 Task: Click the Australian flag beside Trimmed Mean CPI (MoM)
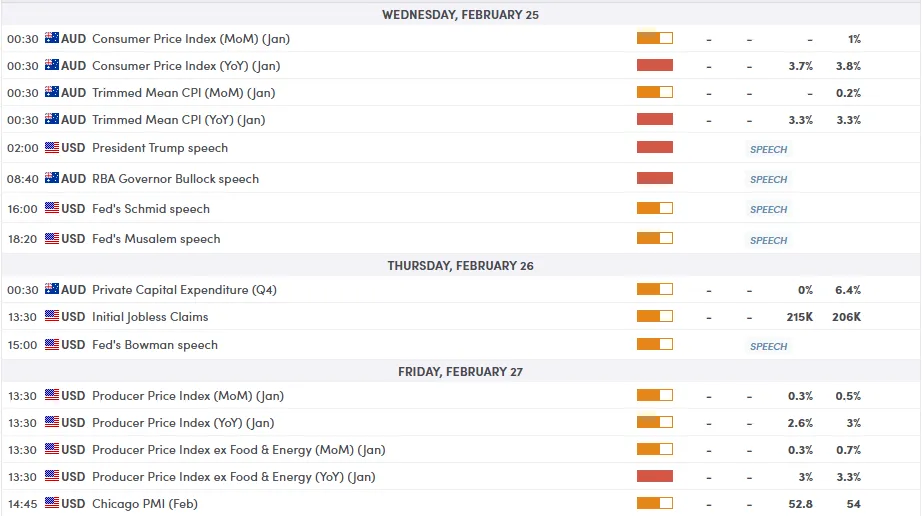click(x=52, y=93)
